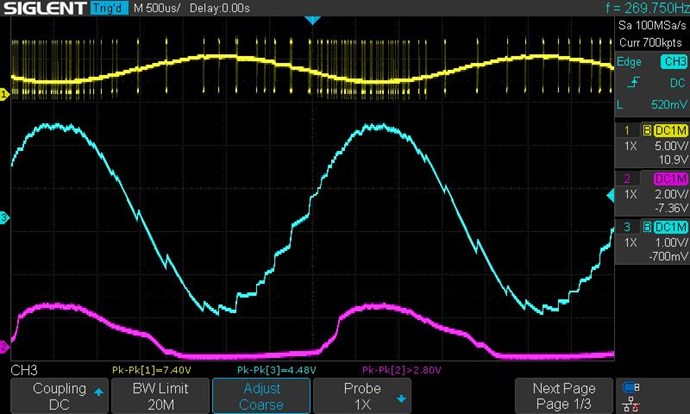Click the channel 1 BW limit B icon
690x414 pixels.
[647, 130]
